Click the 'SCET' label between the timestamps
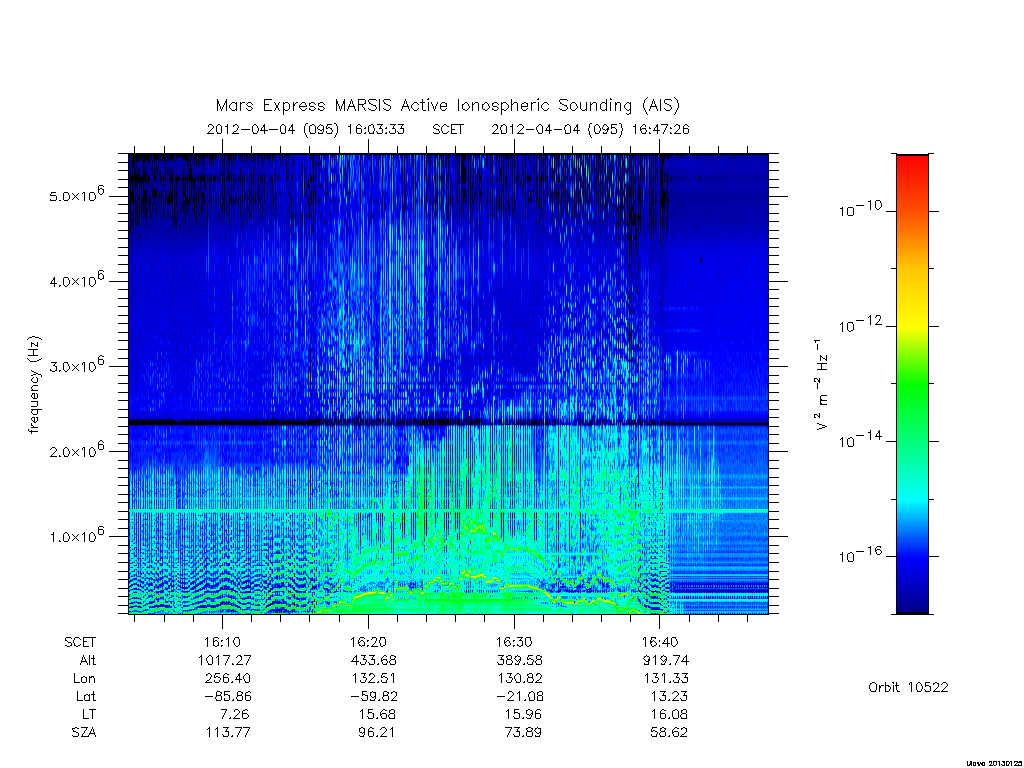 [448, 129]
